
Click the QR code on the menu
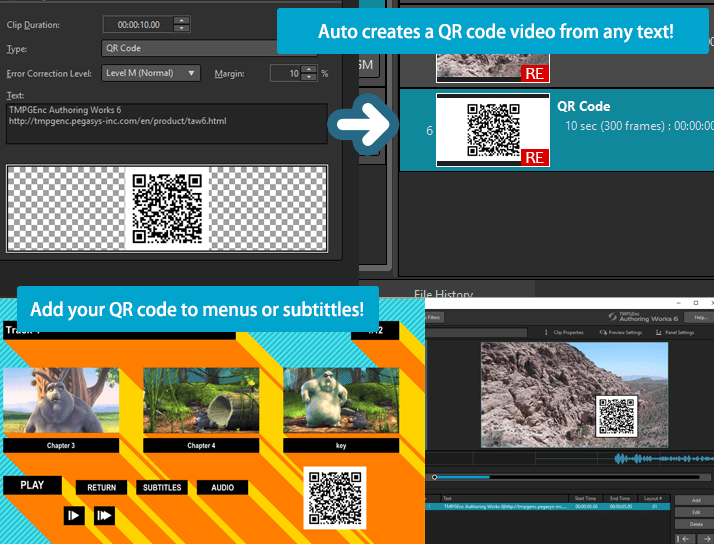point(335,498)
